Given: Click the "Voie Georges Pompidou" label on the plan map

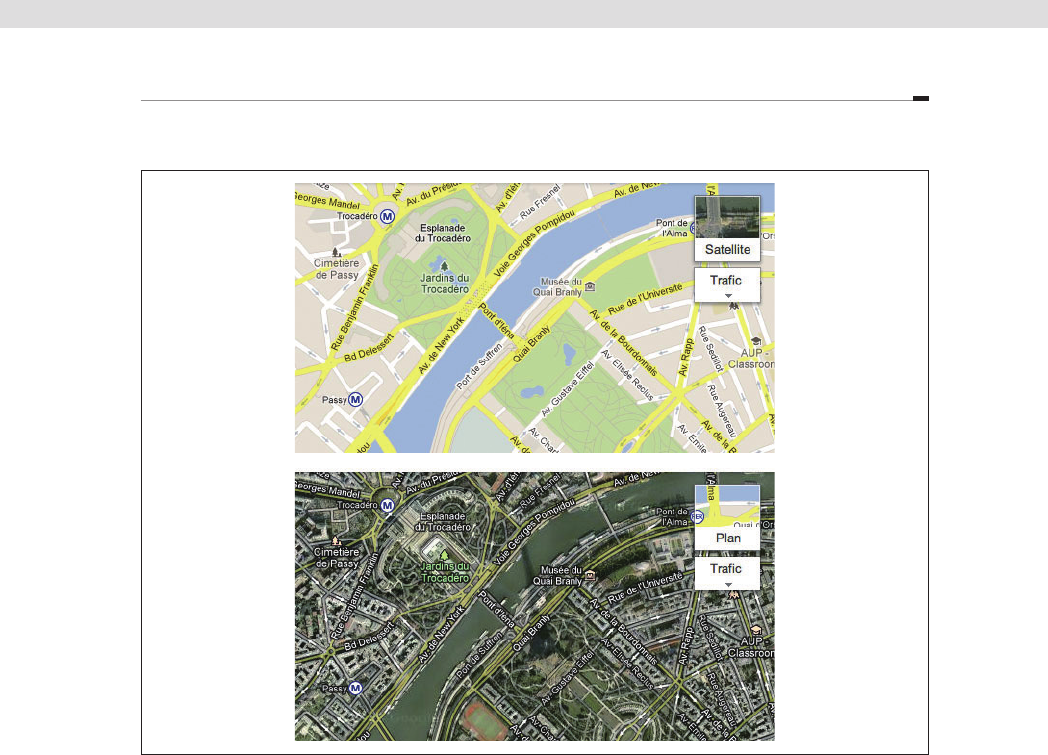Looking at the screenshot, I should pyautogui.click(x=534, y=244).
